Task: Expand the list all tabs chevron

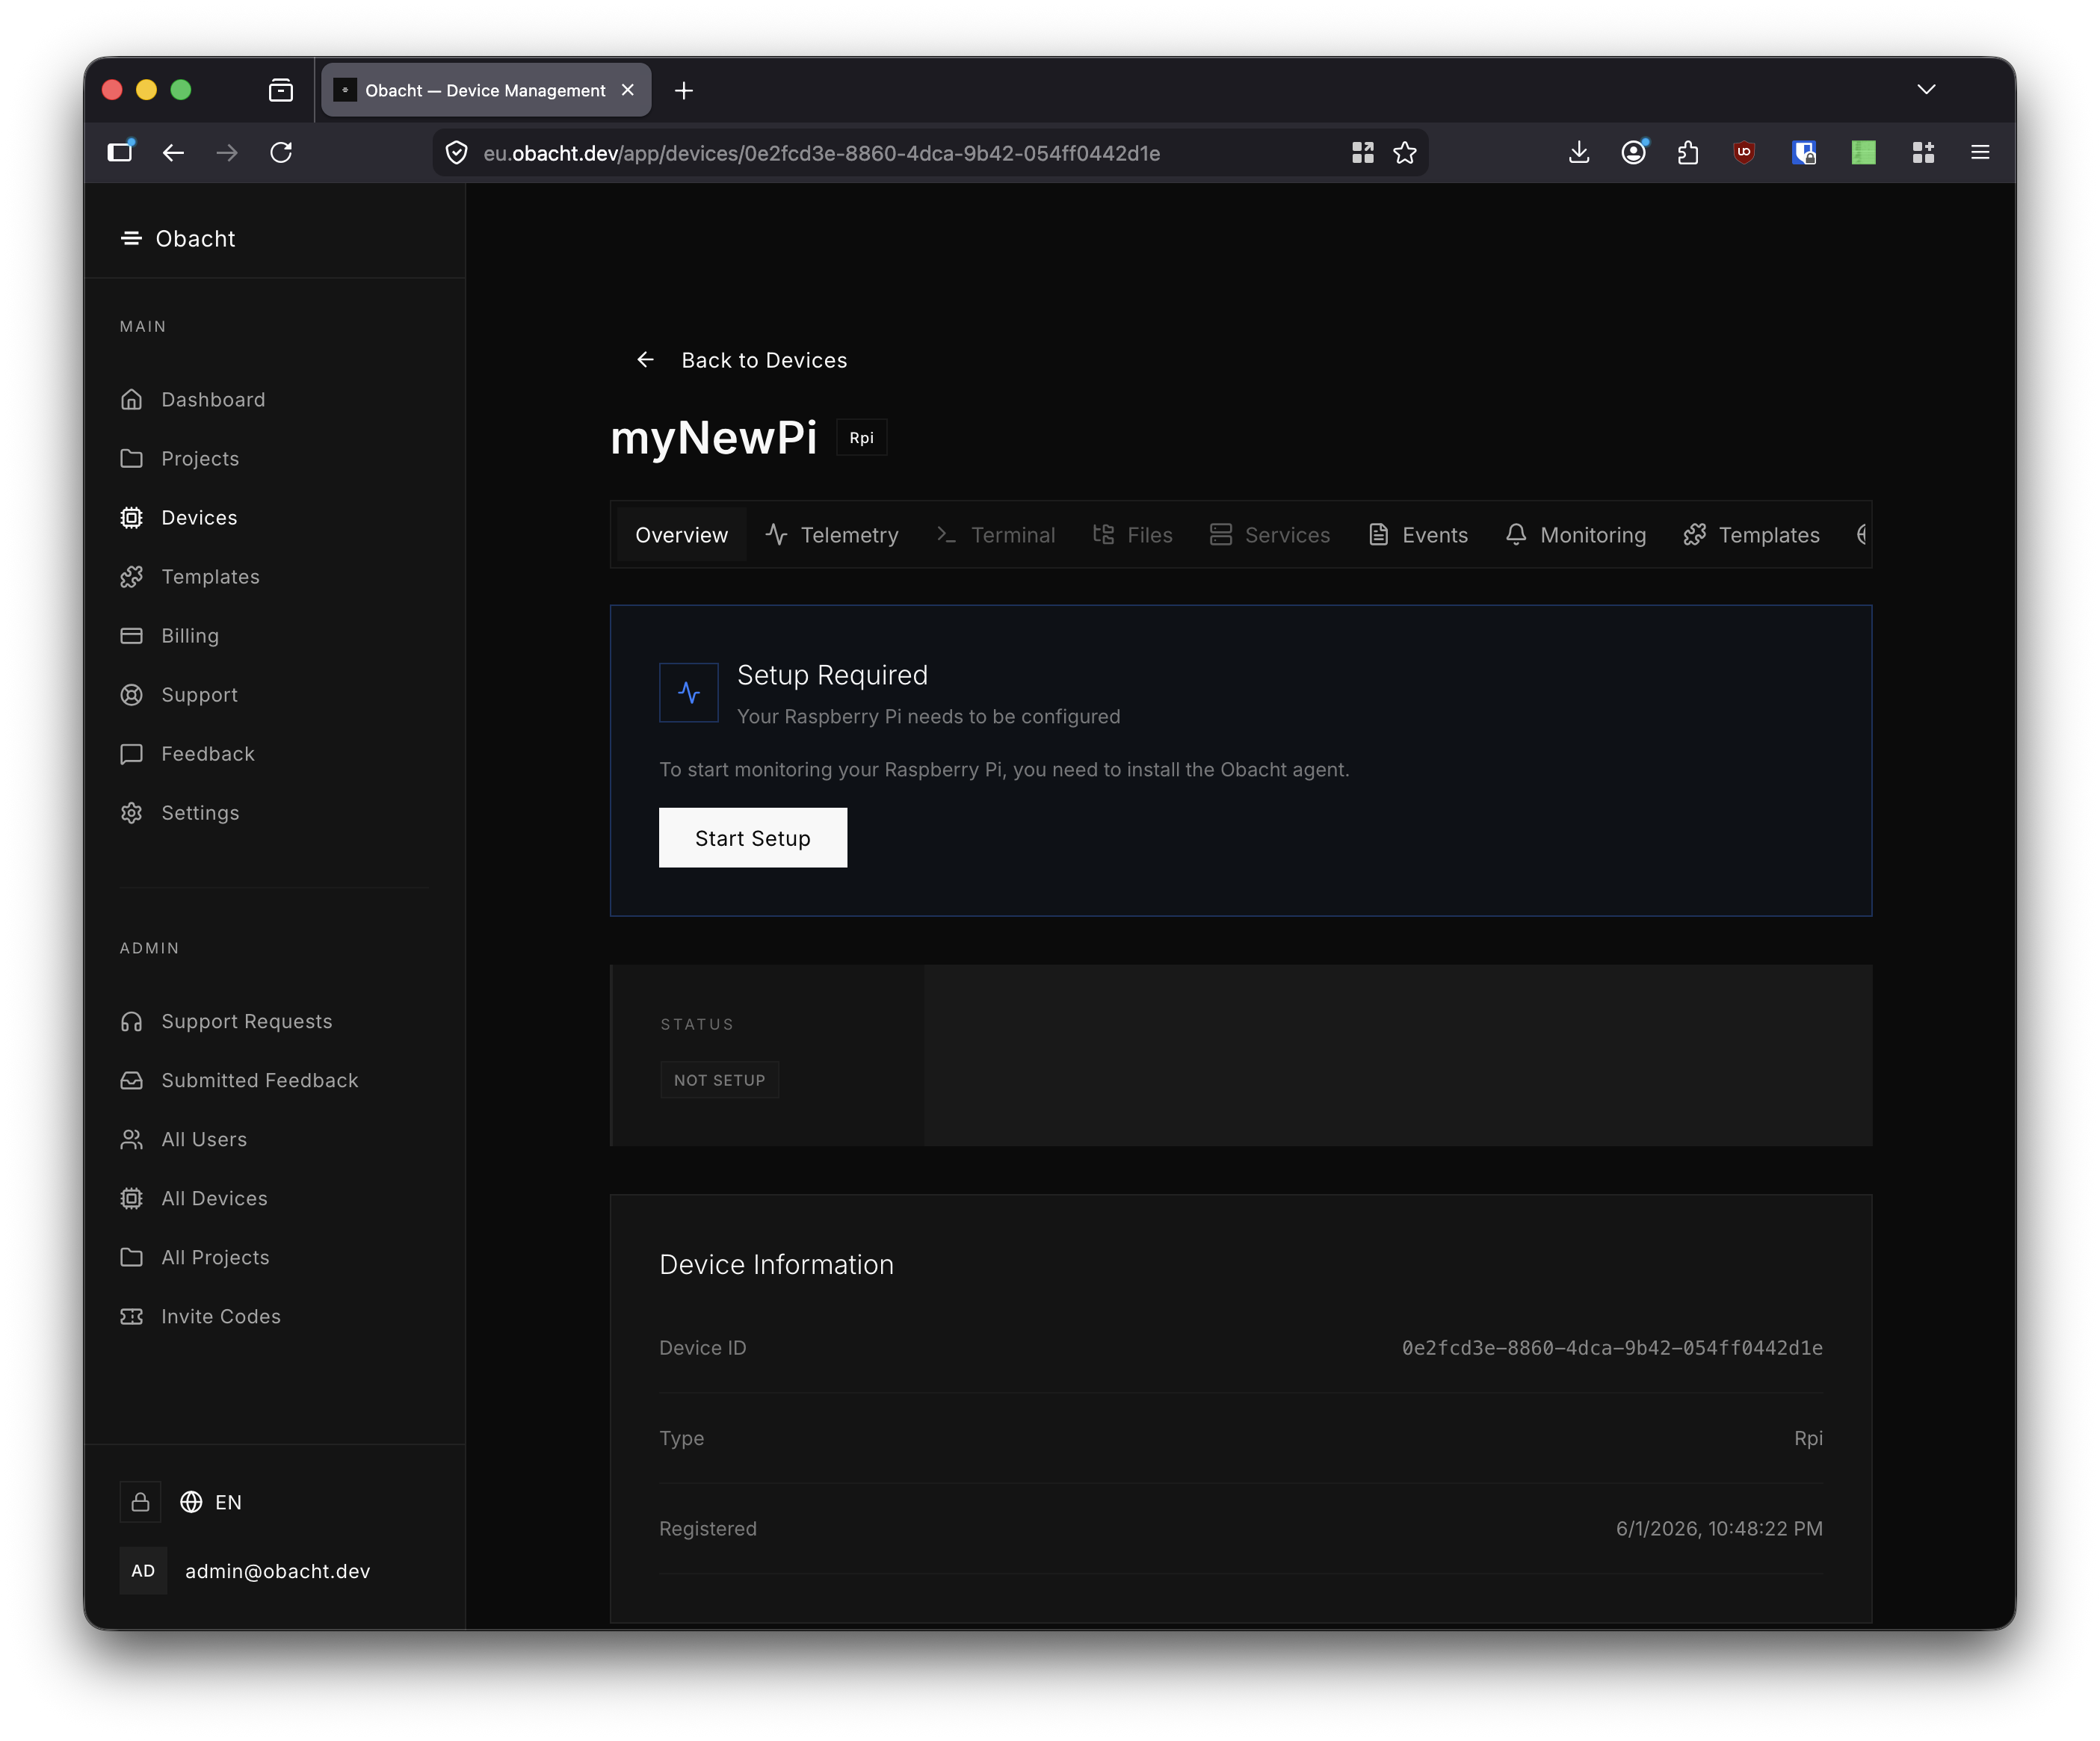Action: pos(1926,90)
